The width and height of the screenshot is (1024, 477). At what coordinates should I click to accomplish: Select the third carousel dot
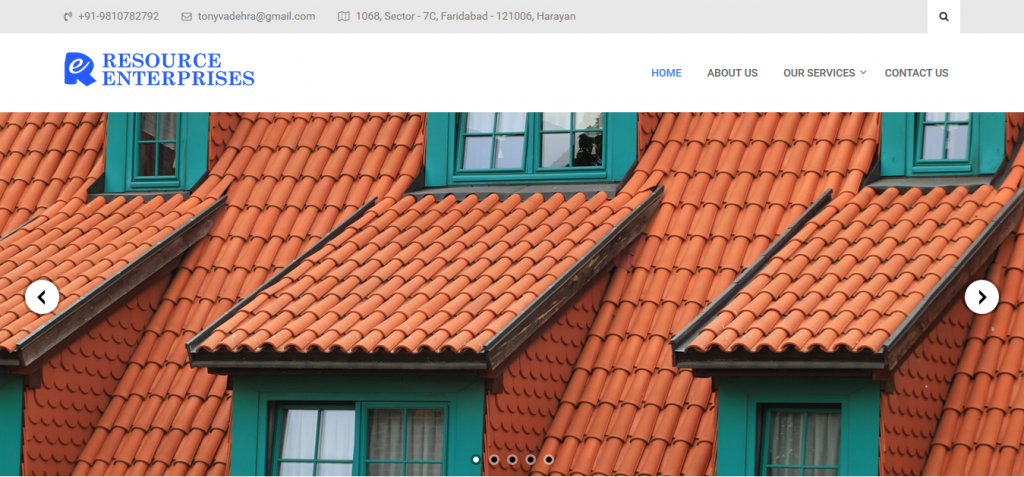(512, 459)
